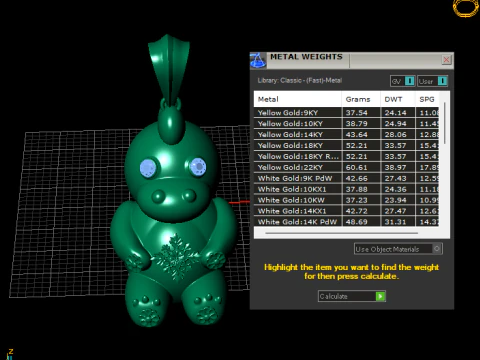Click the vertical scrollbar of metals table
Screen dimensions: 480x360
(445, 123)
